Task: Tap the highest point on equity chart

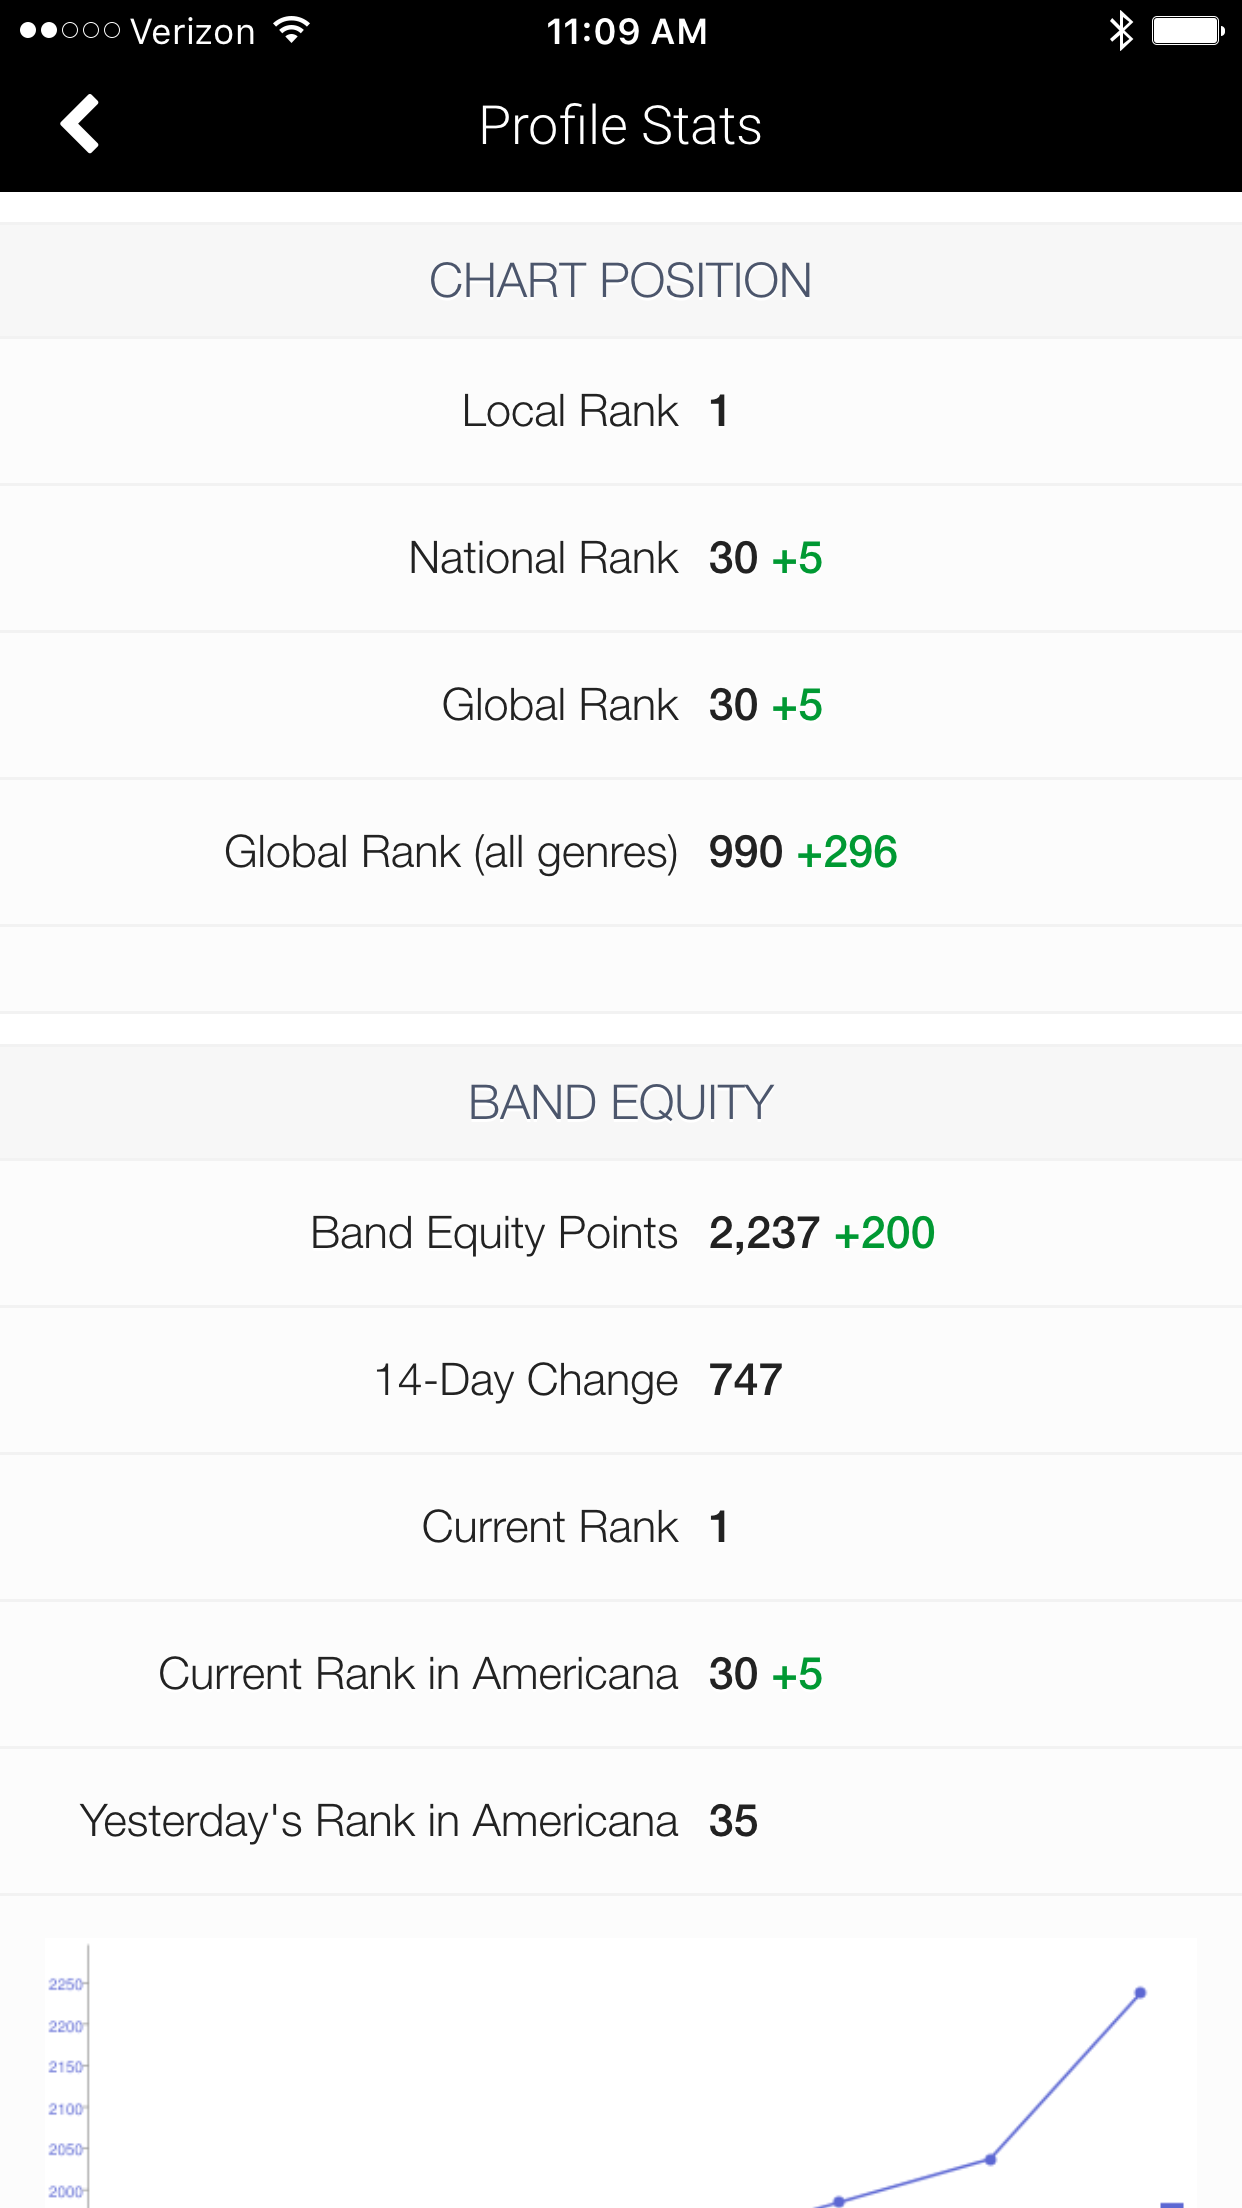Action: coord(1140,1993)
